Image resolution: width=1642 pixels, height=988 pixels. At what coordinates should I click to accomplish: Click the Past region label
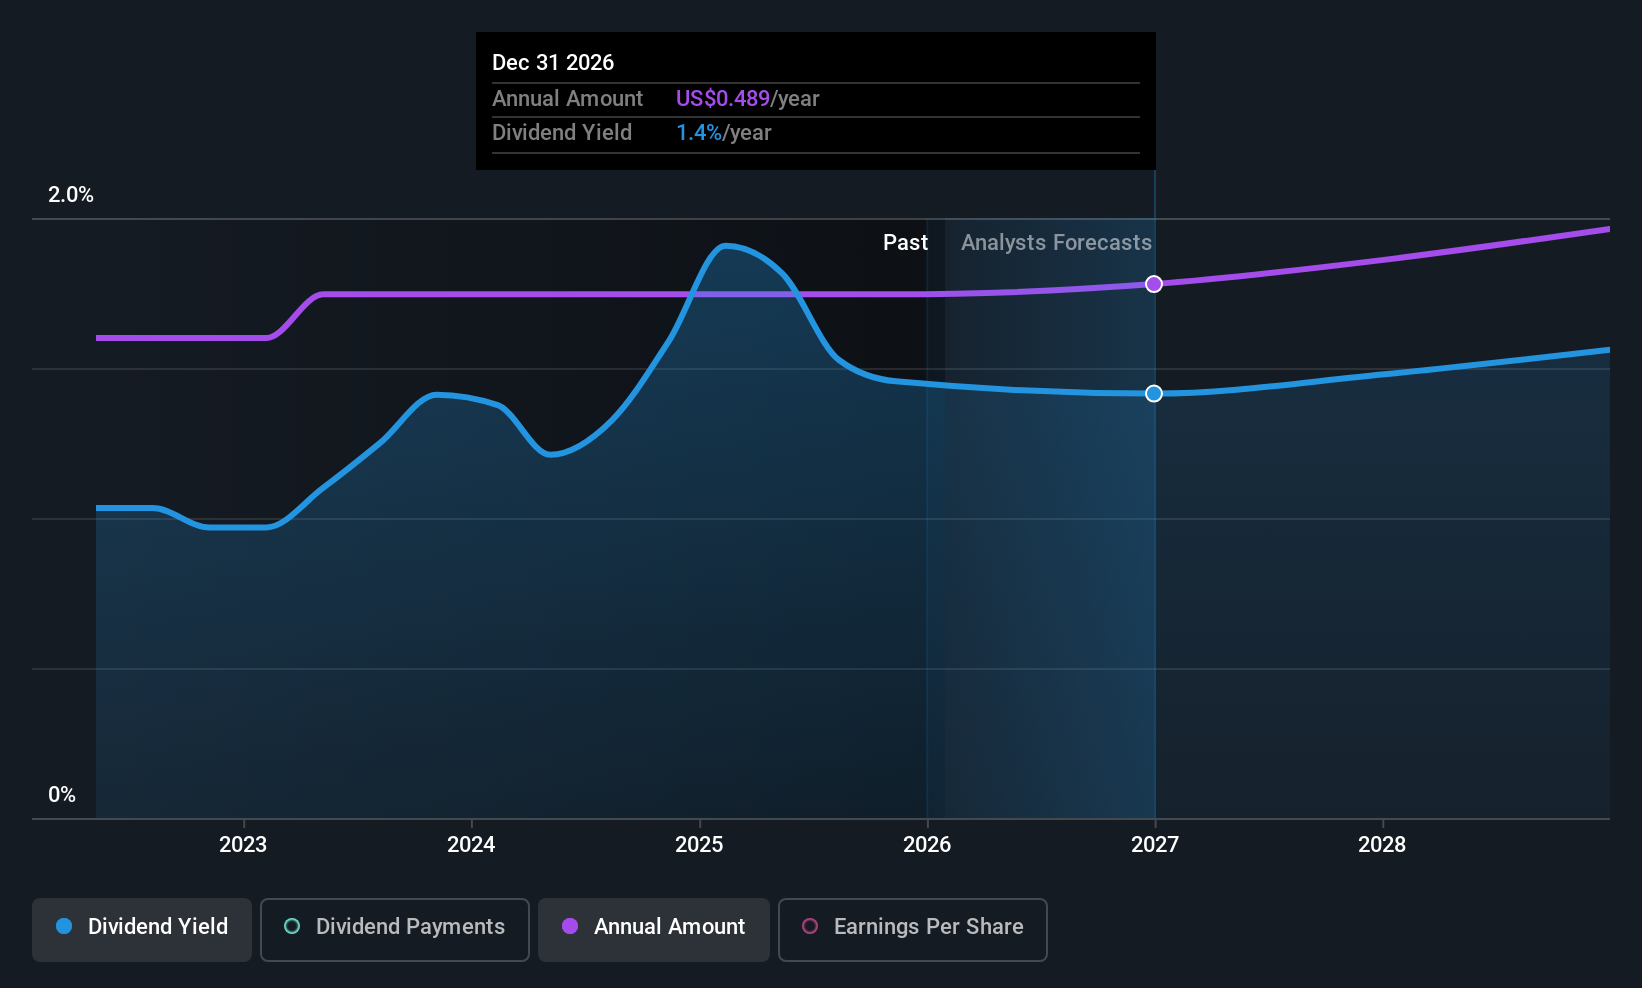tap(905, 243)
